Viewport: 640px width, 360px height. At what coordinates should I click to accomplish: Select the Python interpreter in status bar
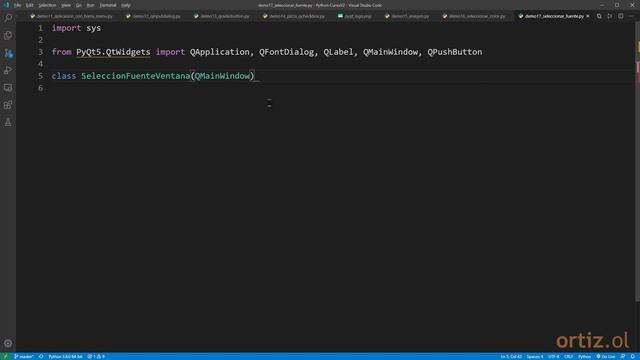tap(65, 356)
